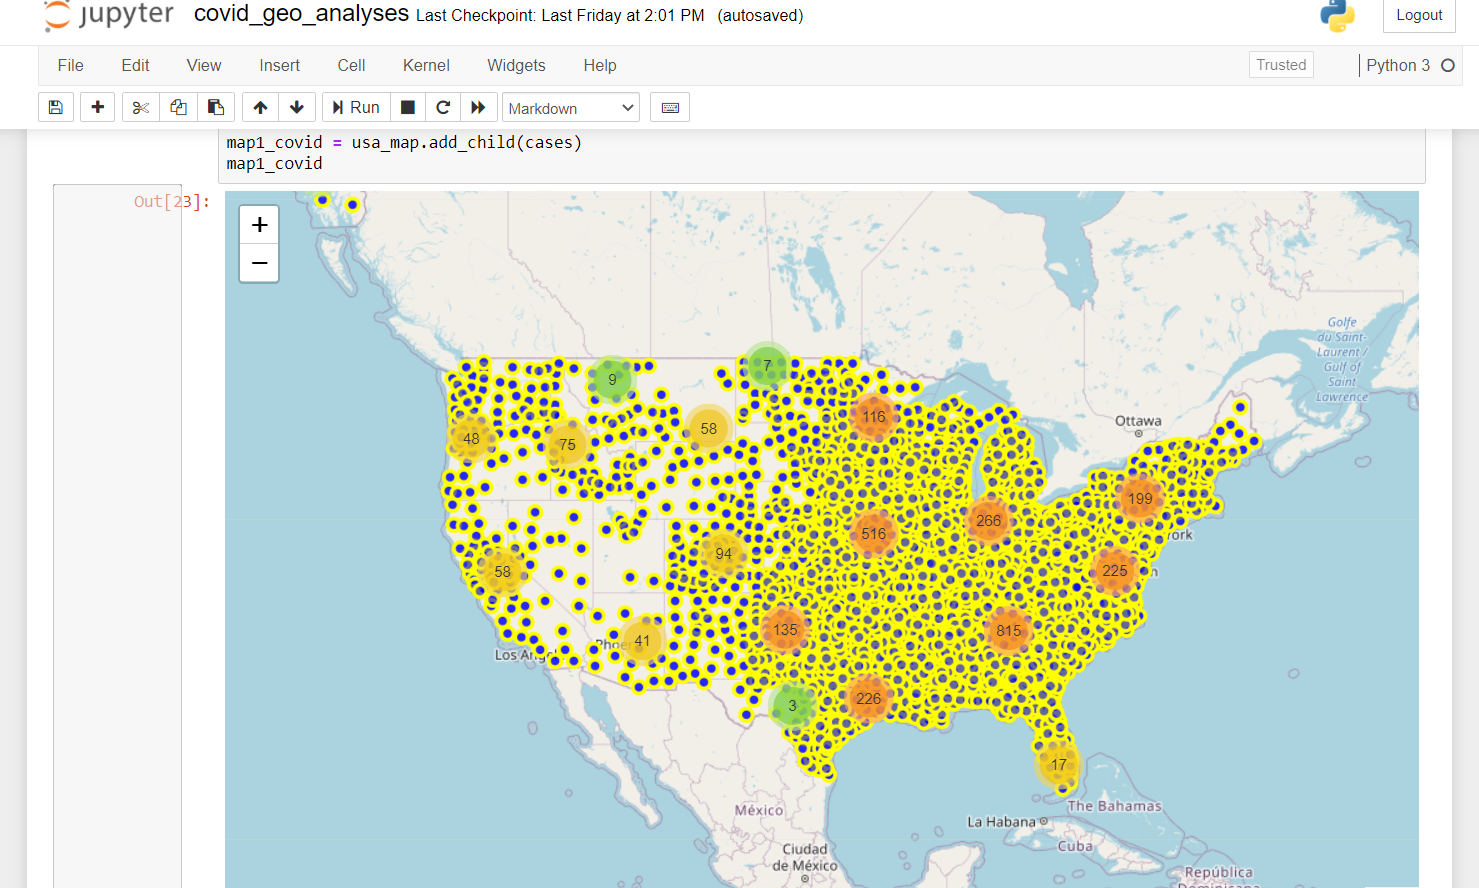Copy selected cells icon
Screen dimensions: 1479x888
pos(178,107)
